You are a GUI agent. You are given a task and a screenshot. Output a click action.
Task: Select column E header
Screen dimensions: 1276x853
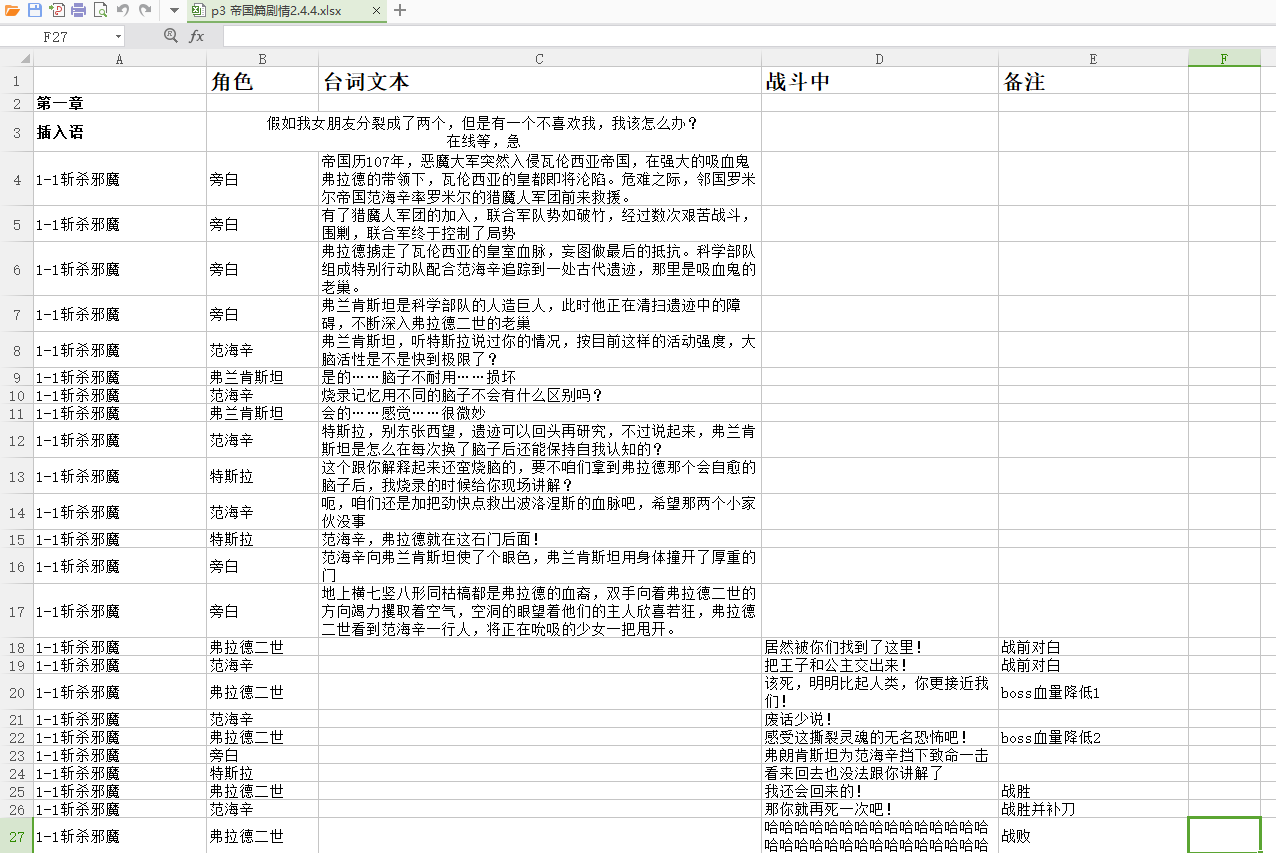point(1093,58)
